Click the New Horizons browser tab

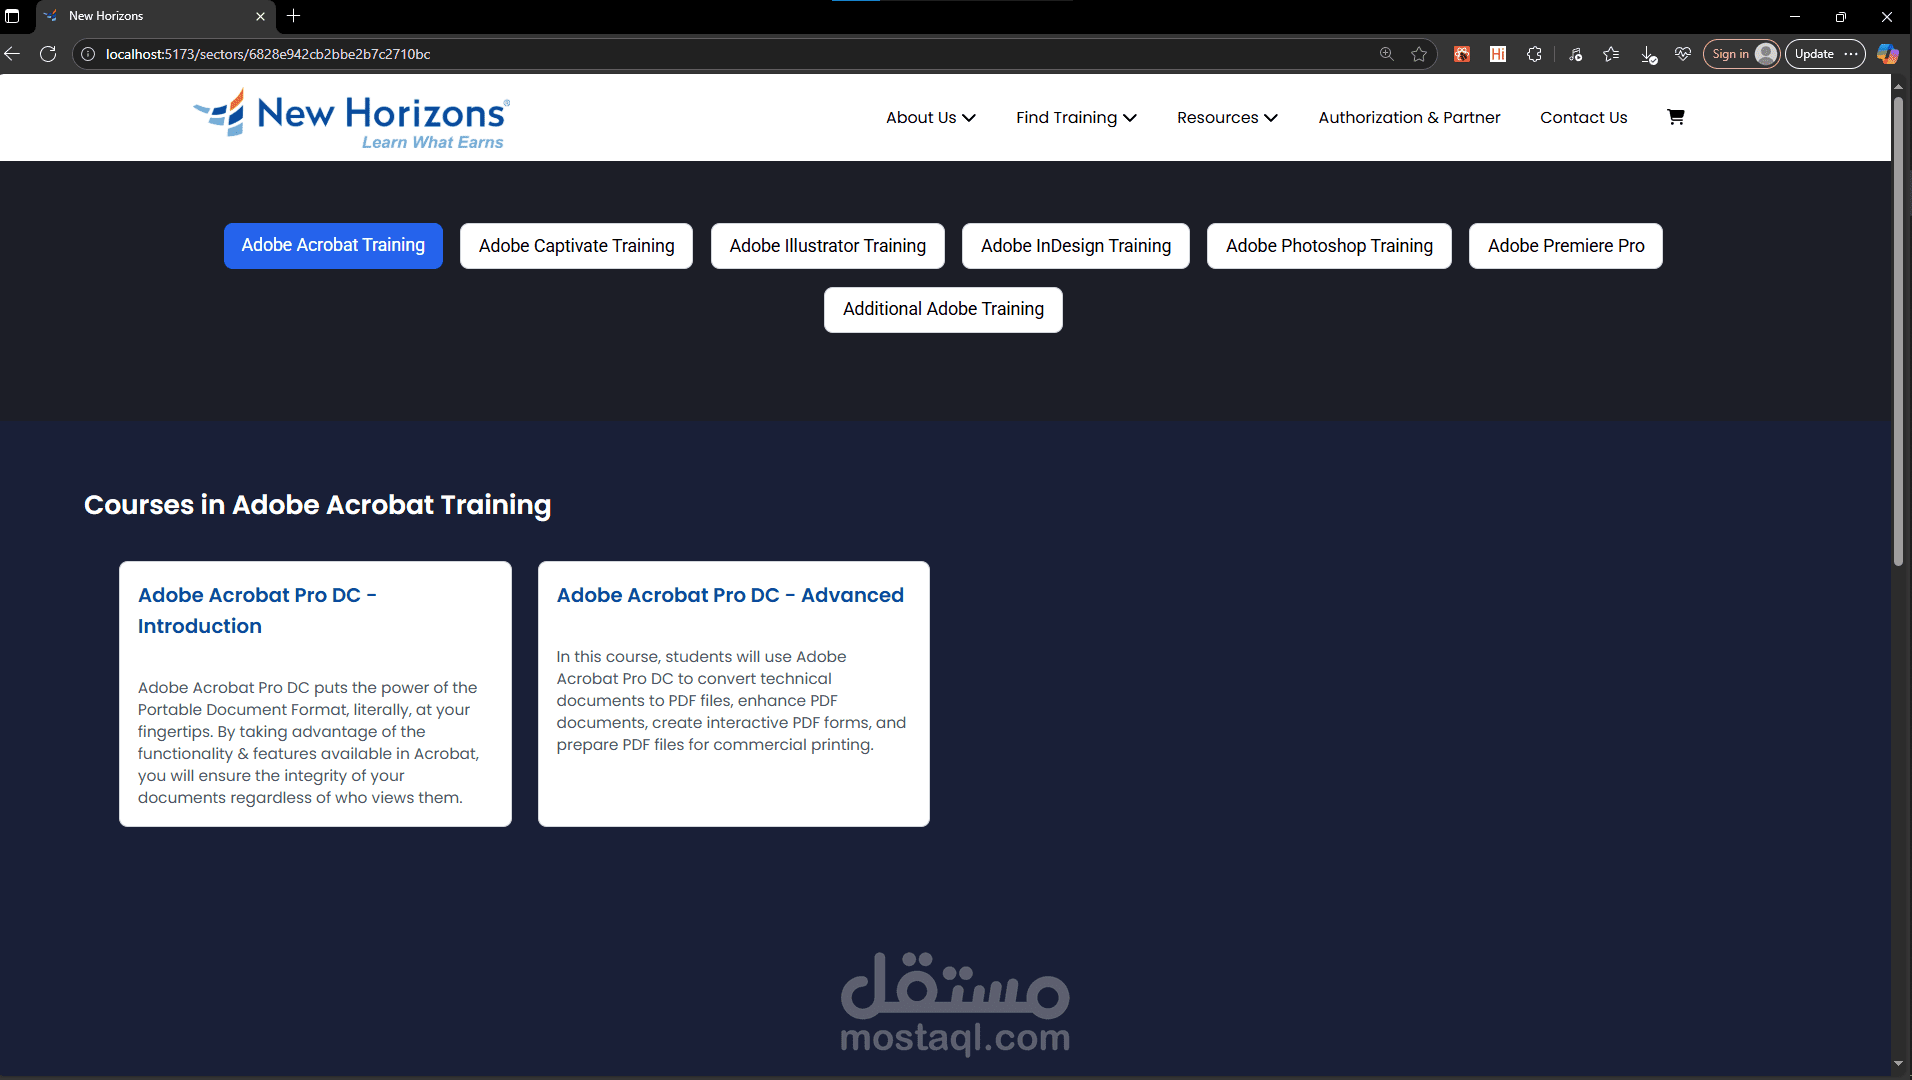[x=155, y=16]
